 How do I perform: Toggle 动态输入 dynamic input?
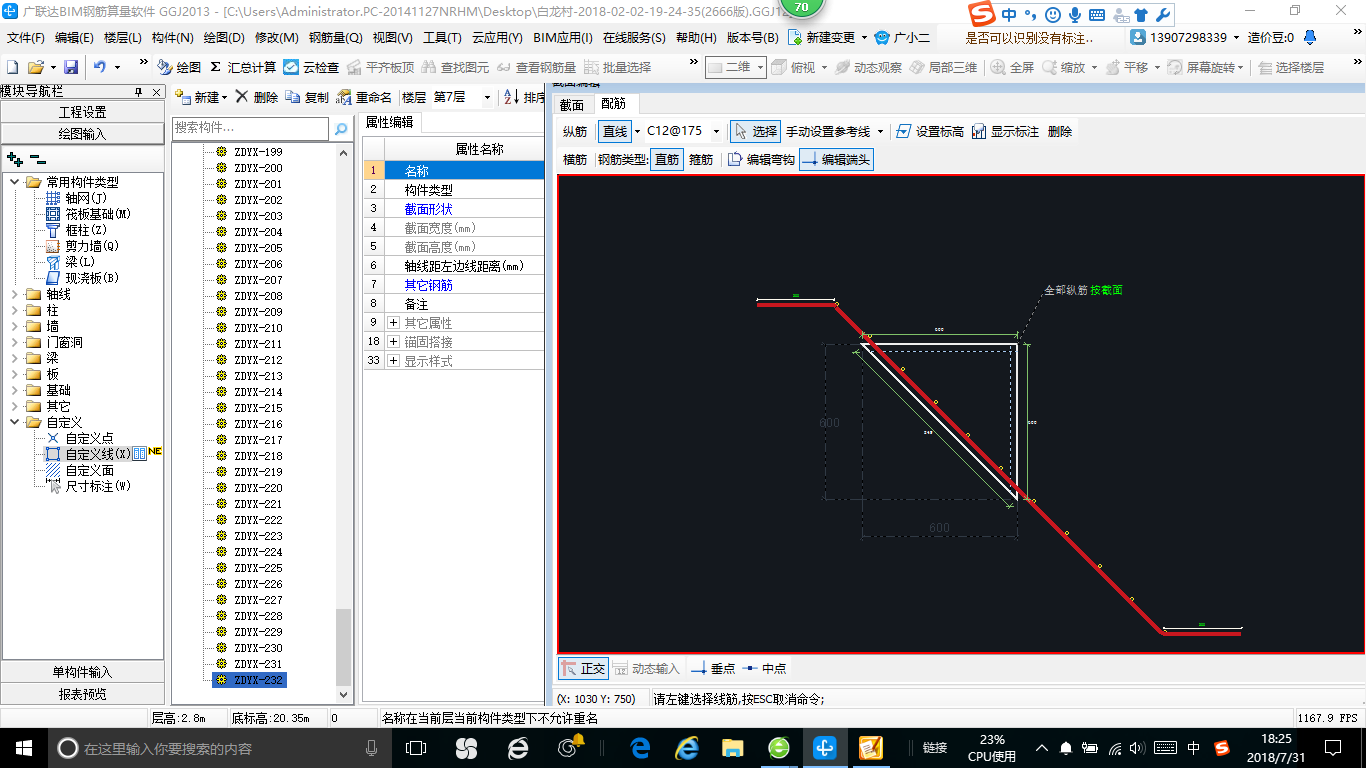646,668
